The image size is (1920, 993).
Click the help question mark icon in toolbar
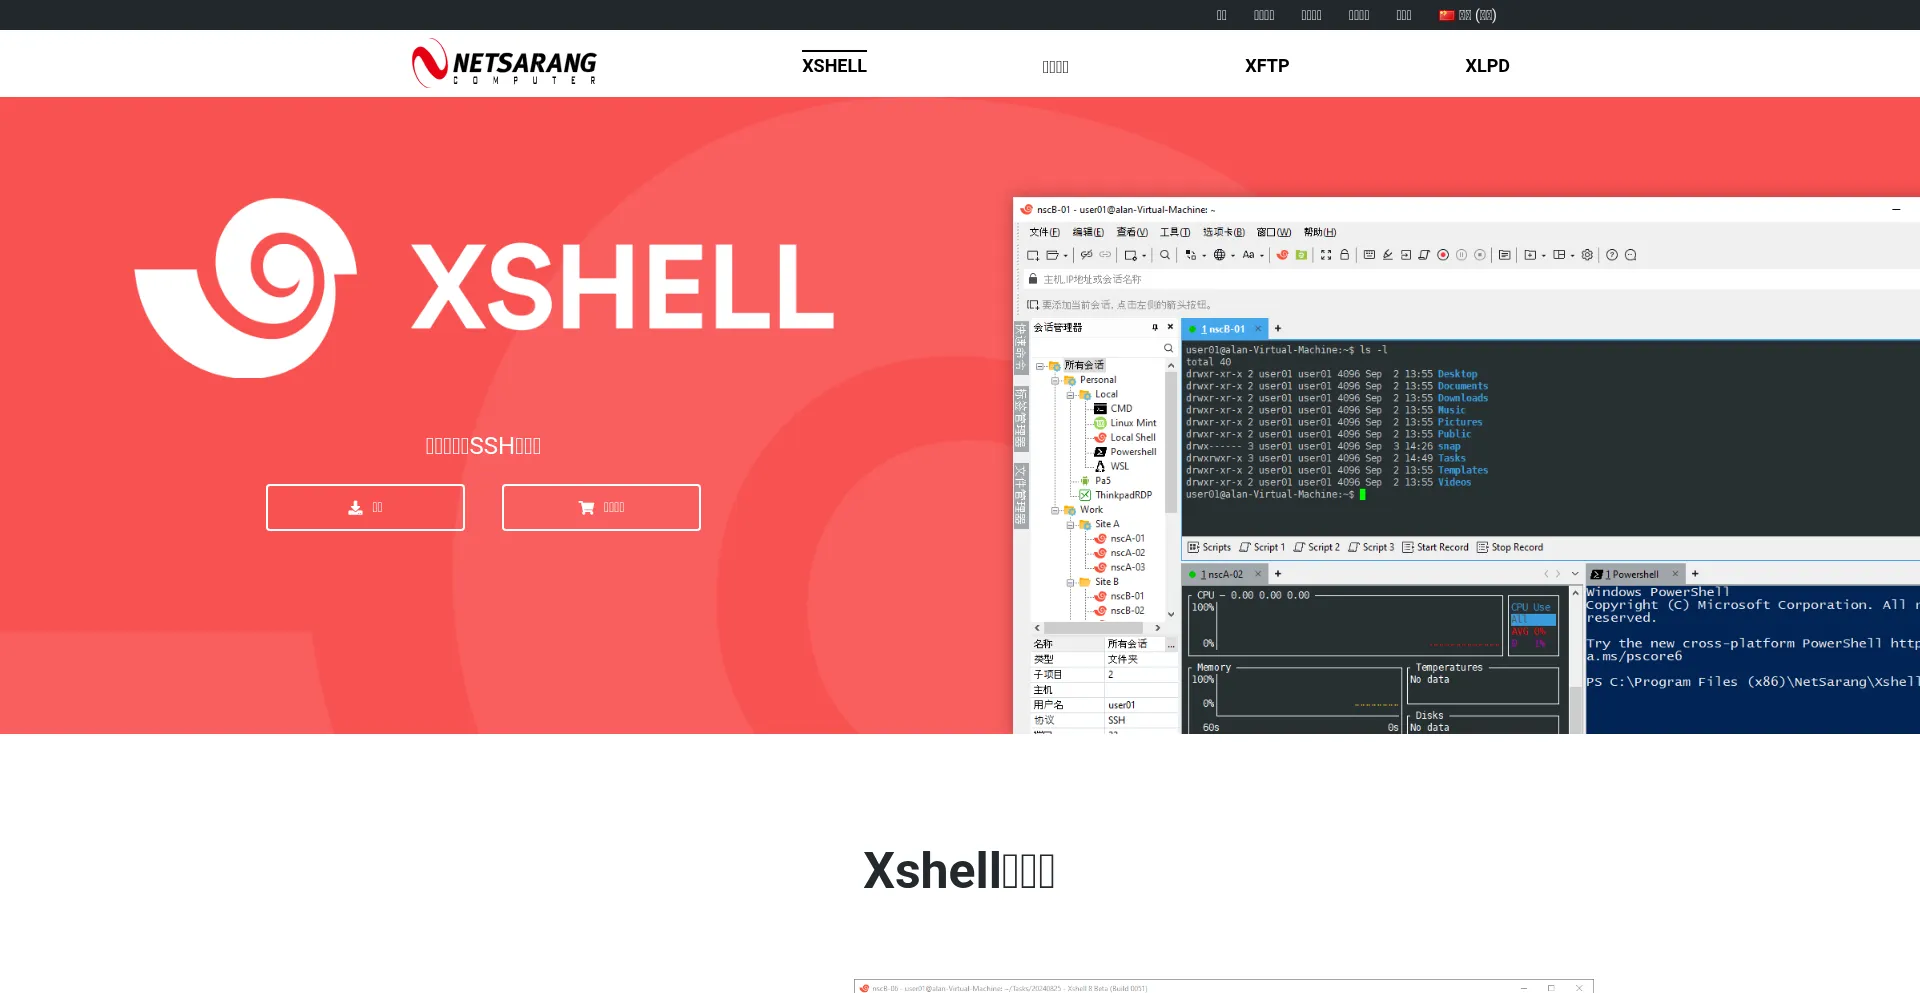(x=1612, y=255)
